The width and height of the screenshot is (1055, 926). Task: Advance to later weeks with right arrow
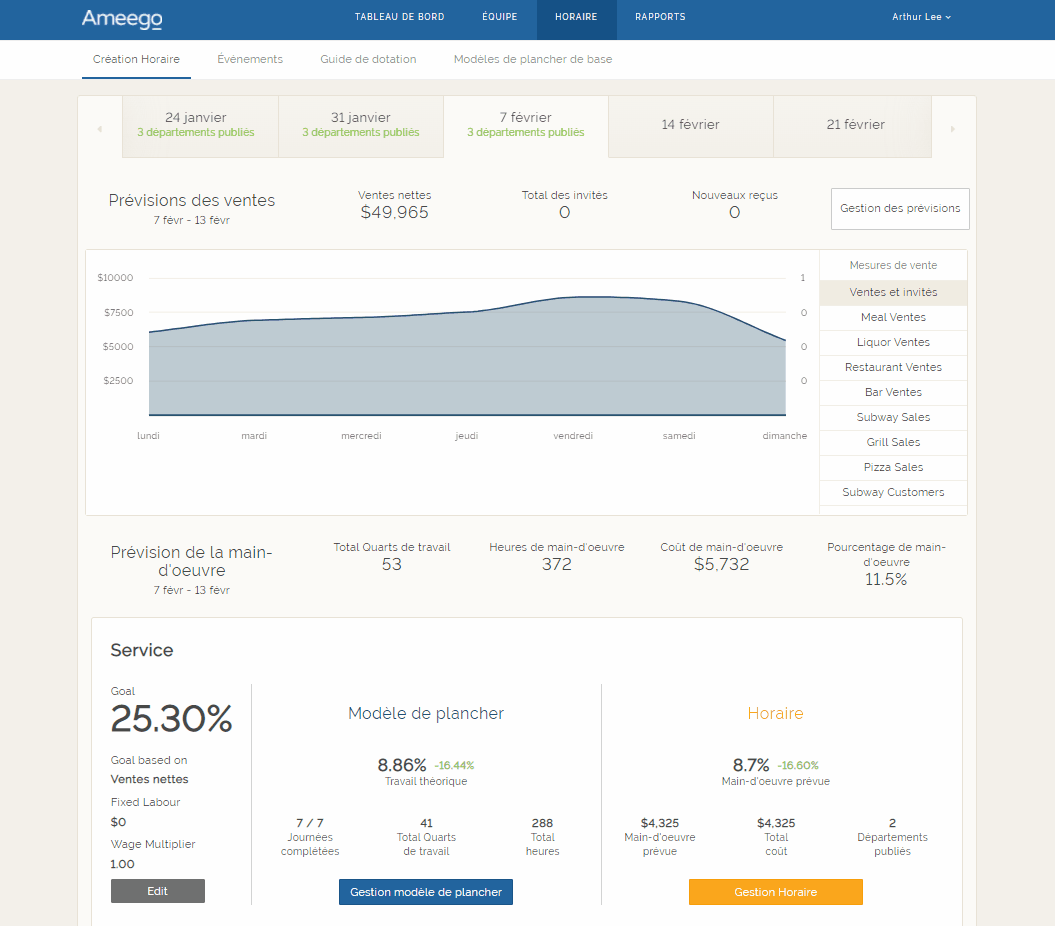[x=952, y=129]
